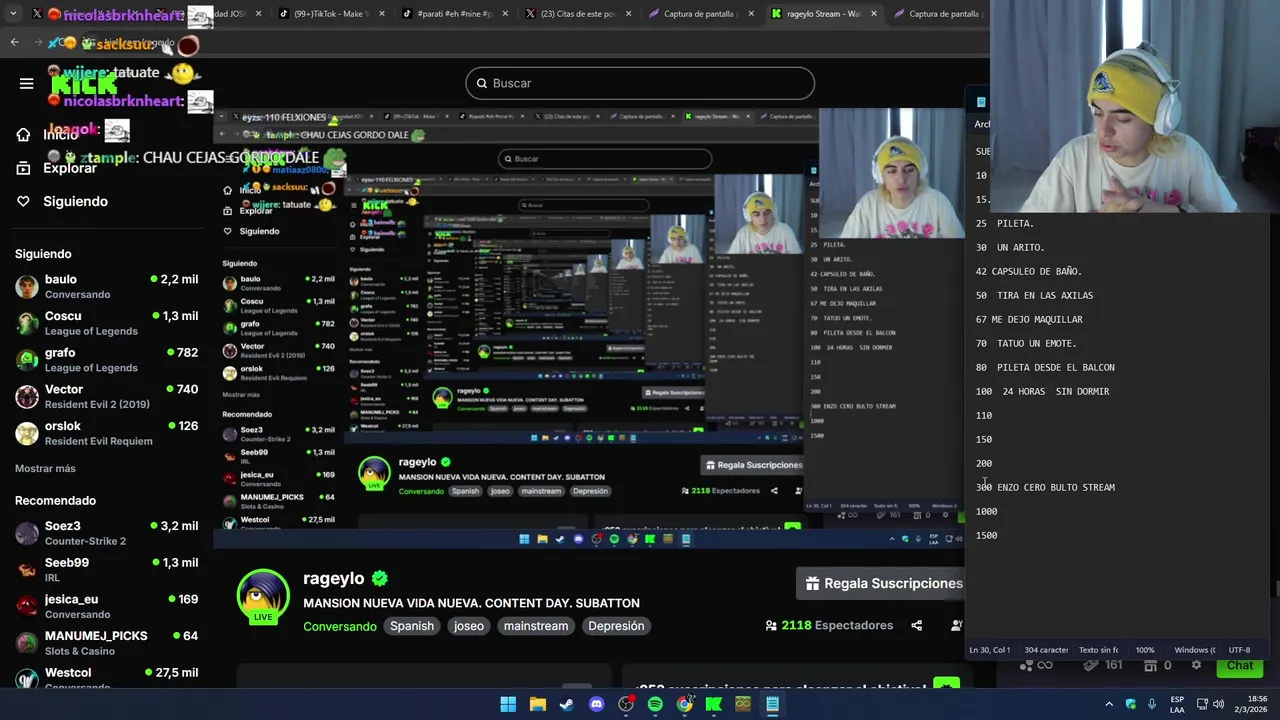Click the Depresión tag

(x=616, y=626)
